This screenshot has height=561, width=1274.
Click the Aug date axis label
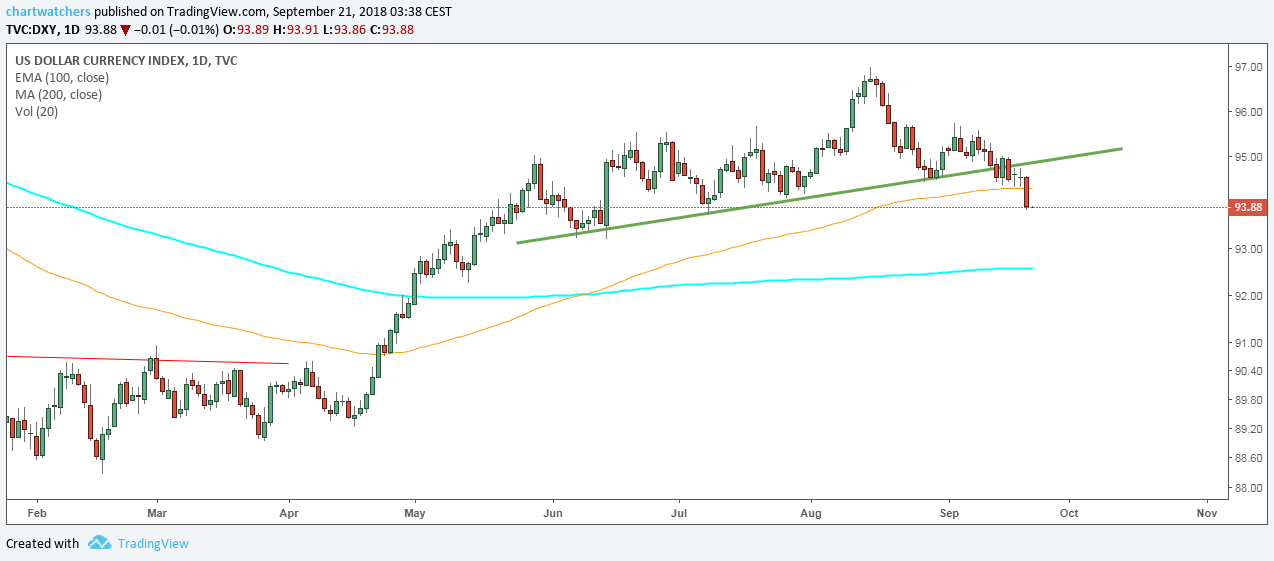point(811,512)
